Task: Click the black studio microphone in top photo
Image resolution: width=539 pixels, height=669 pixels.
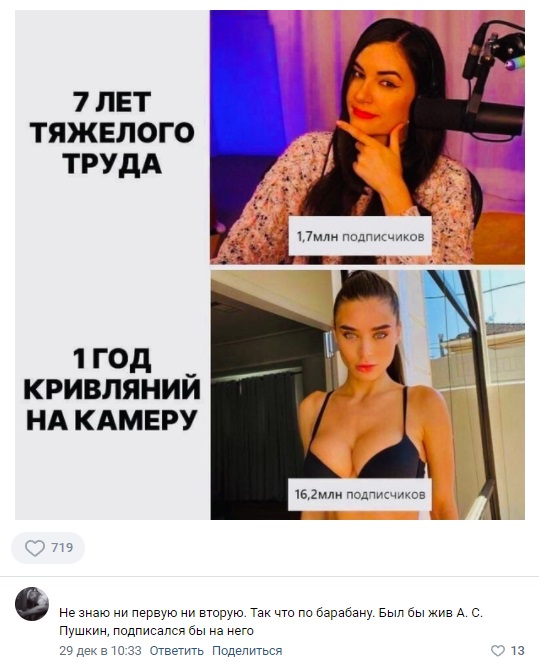Action: point(467,113)
